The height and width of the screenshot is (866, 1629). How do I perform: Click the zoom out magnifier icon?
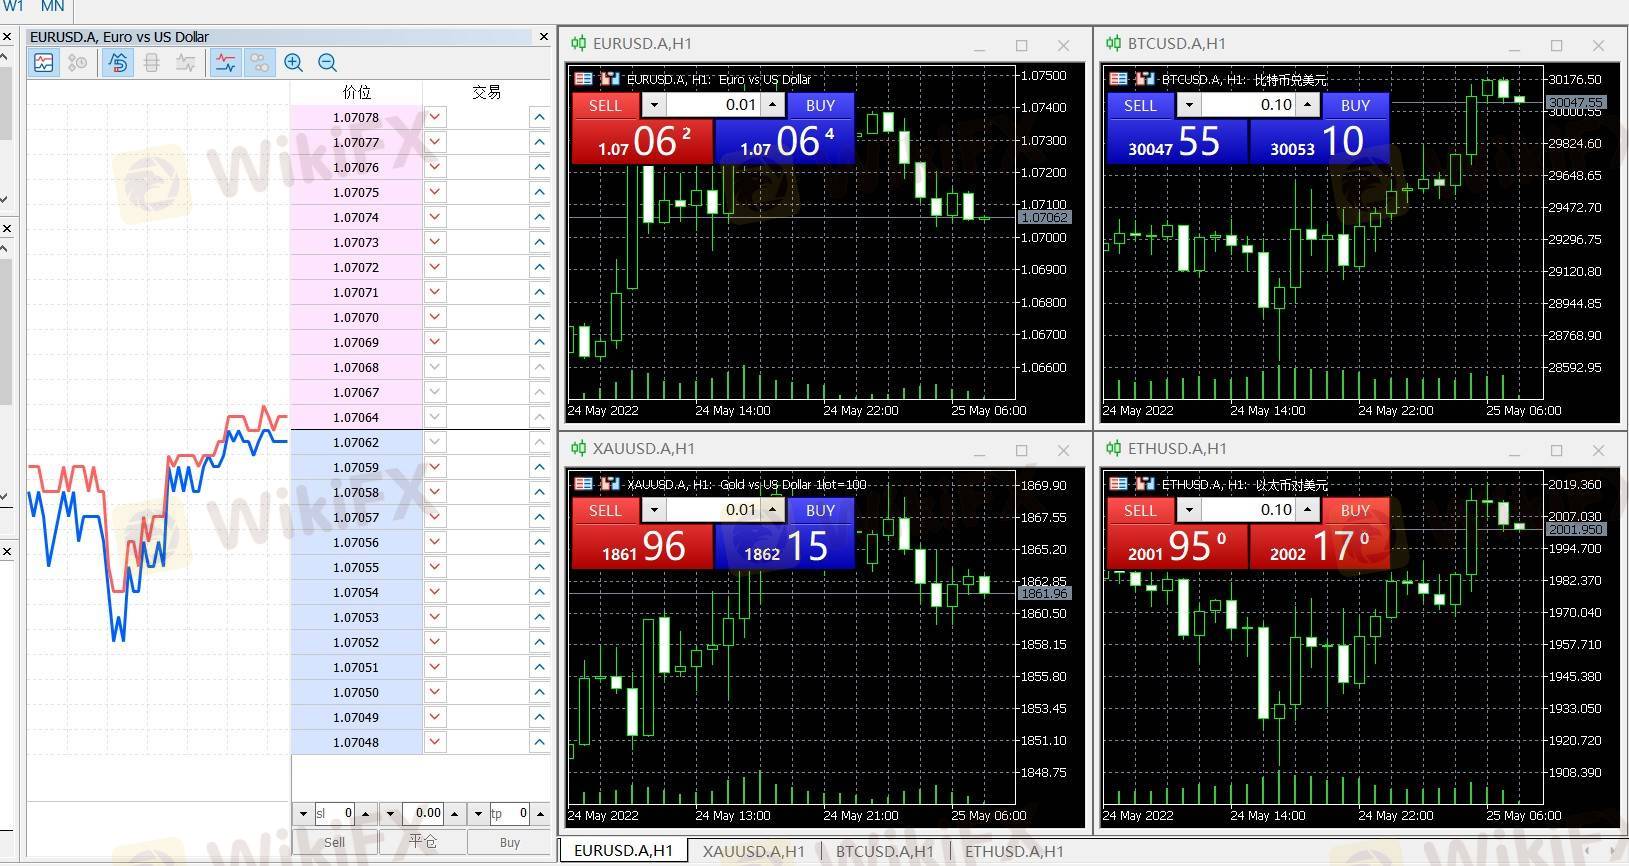[327, 63]
